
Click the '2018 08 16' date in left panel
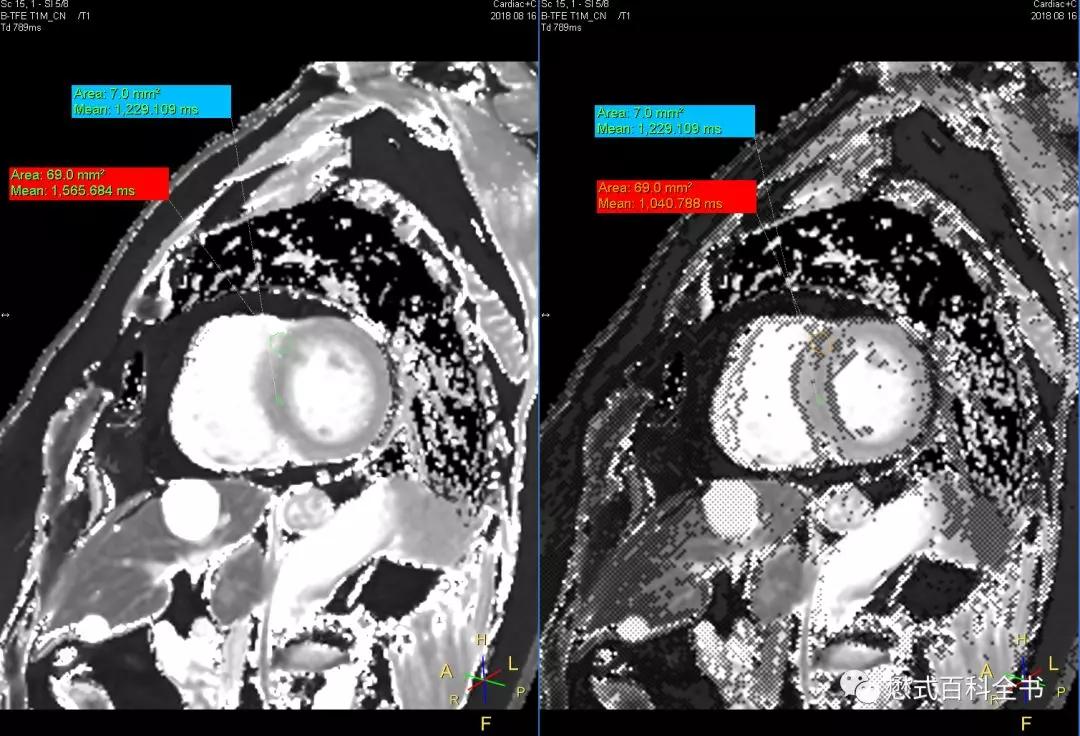coord(513,16)
